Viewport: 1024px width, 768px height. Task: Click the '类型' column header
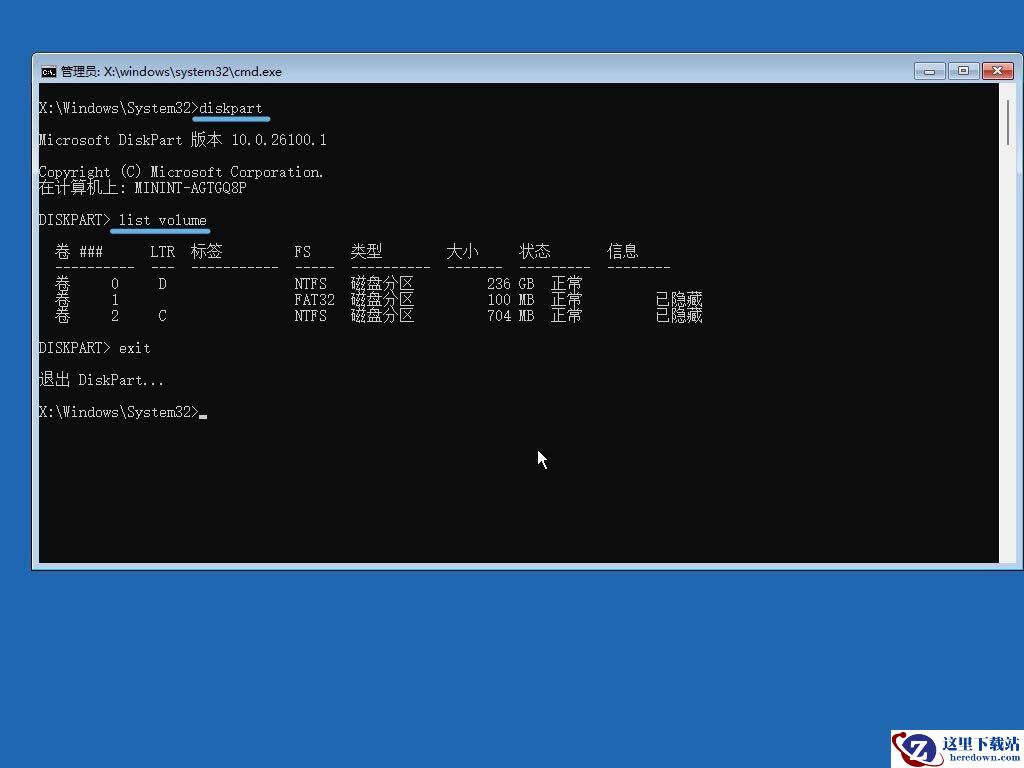click(x=366, y=251)
